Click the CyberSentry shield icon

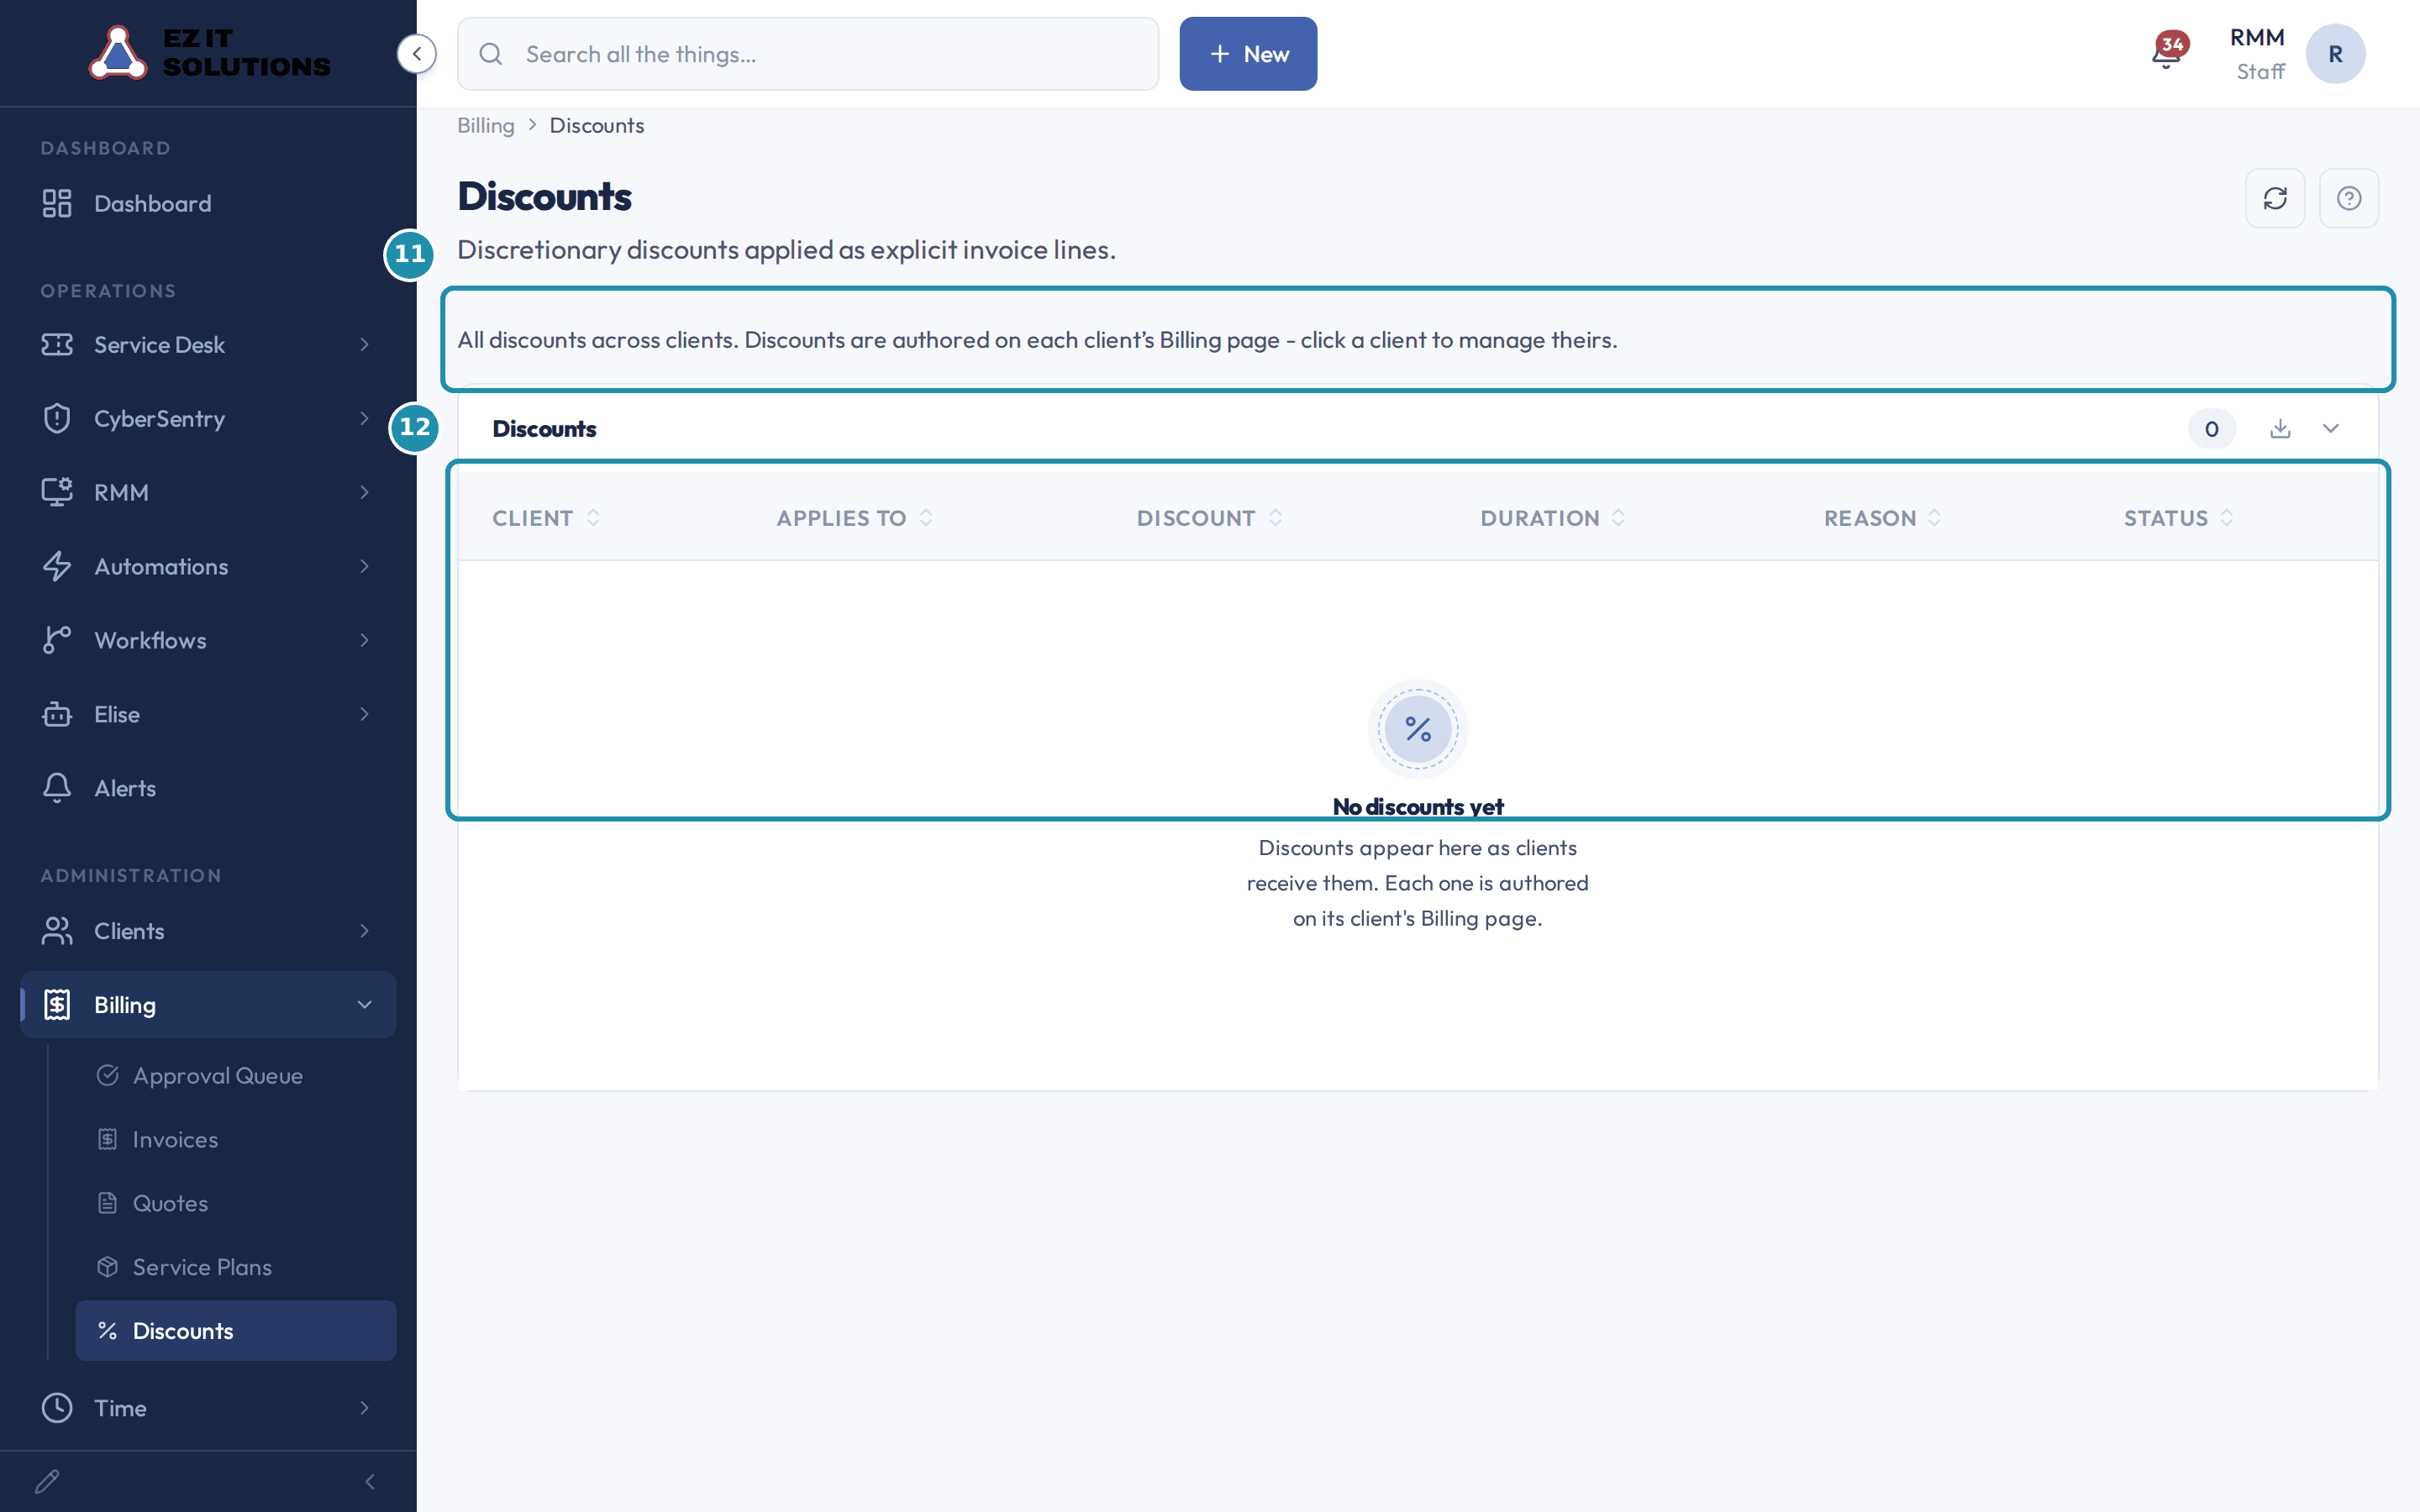point(57,419)
